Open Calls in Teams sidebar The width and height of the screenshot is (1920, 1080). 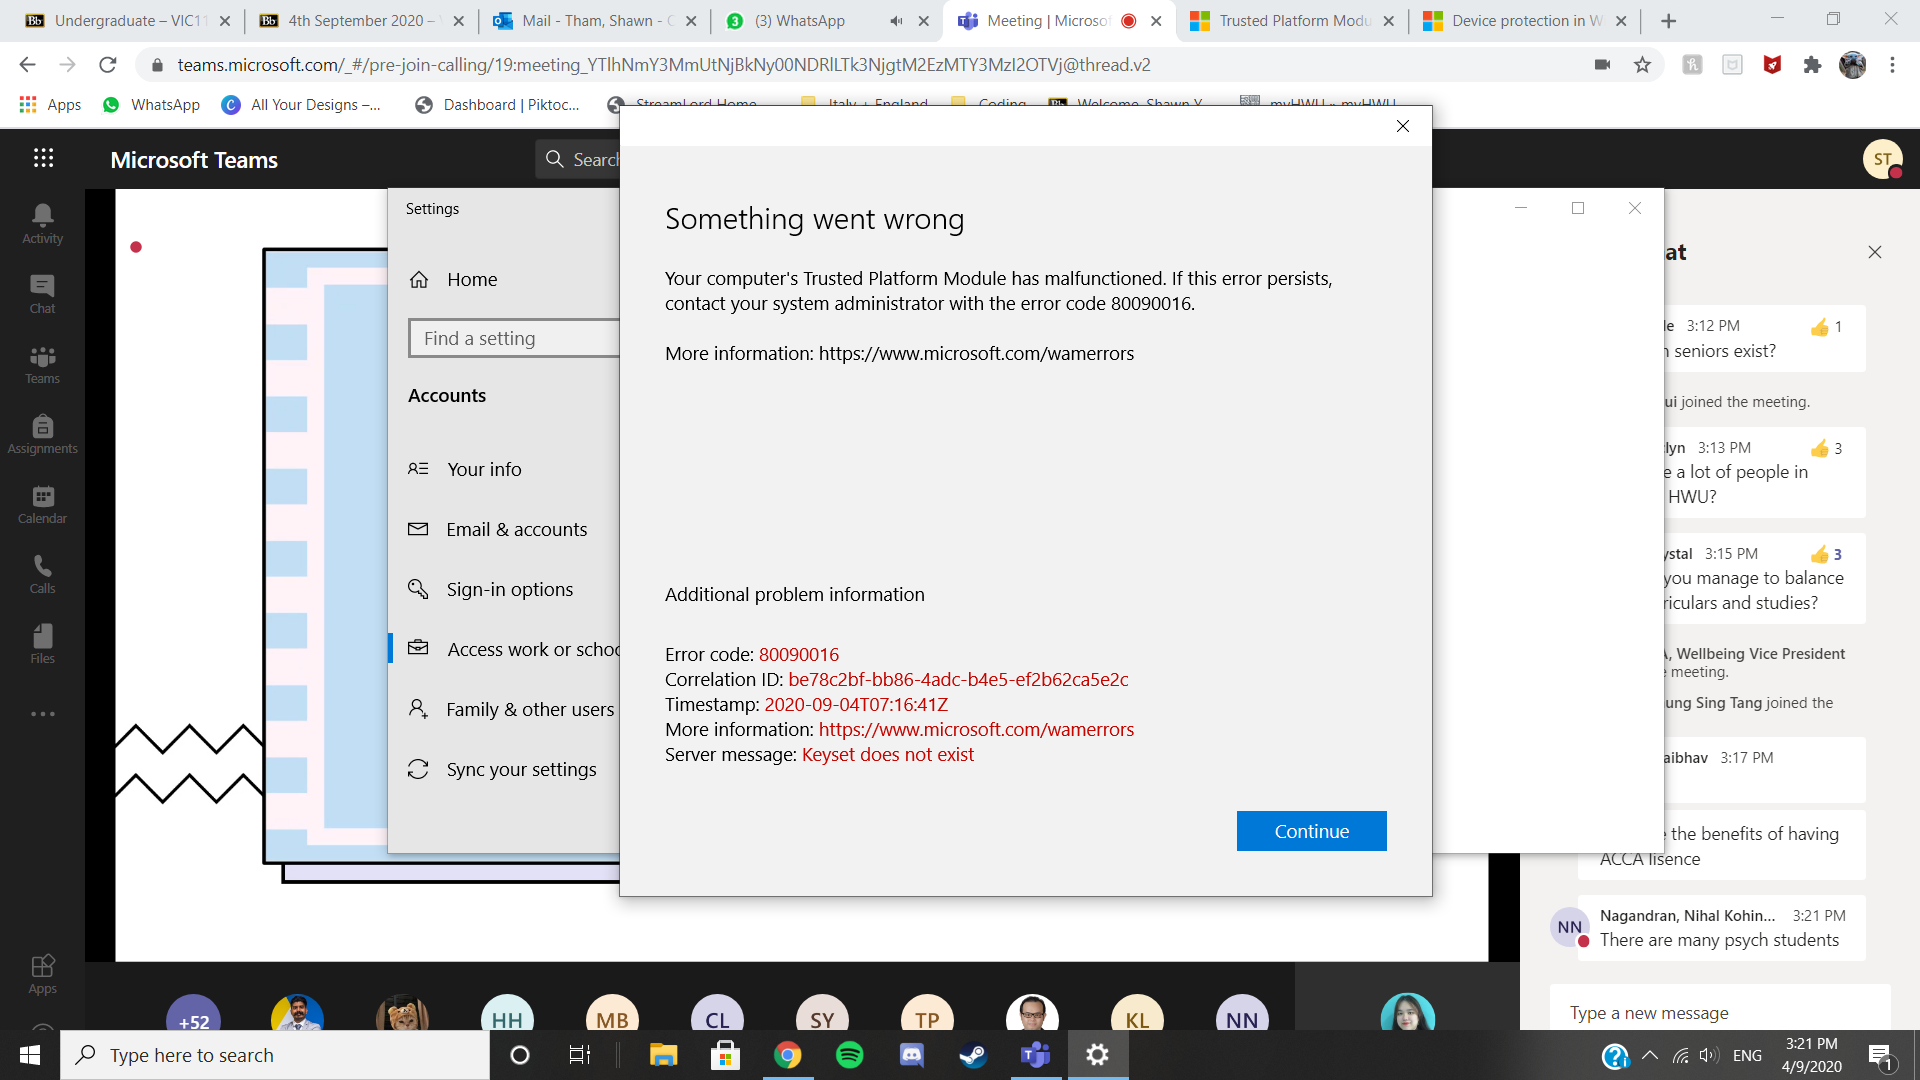pyautogui.click(x=42, y=573)
